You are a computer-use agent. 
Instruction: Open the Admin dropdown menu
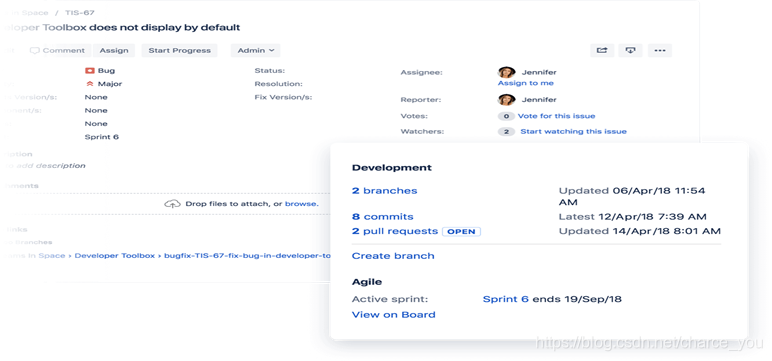(256, 50)
